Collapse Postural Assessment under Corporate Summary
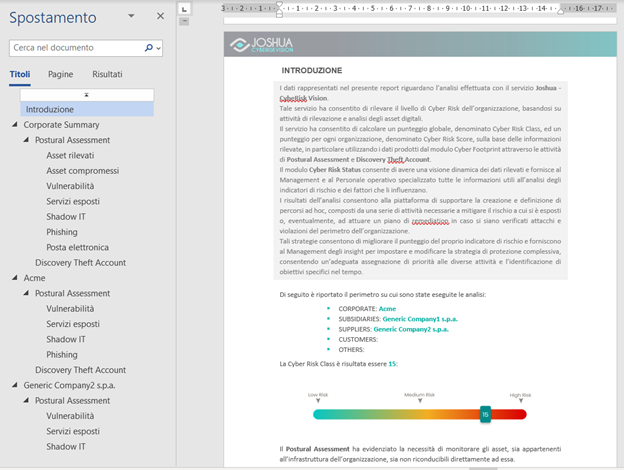This screenshot has width=624, height=470. (x=26, y=140)
